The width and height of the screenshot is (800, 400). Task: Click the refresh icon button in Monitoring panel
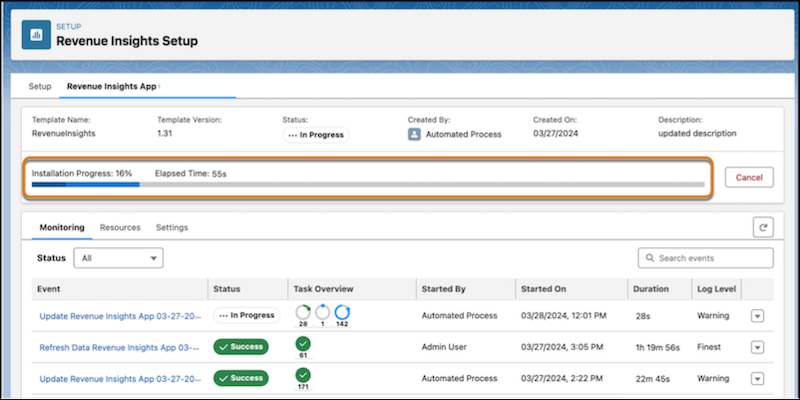point(763,228)
